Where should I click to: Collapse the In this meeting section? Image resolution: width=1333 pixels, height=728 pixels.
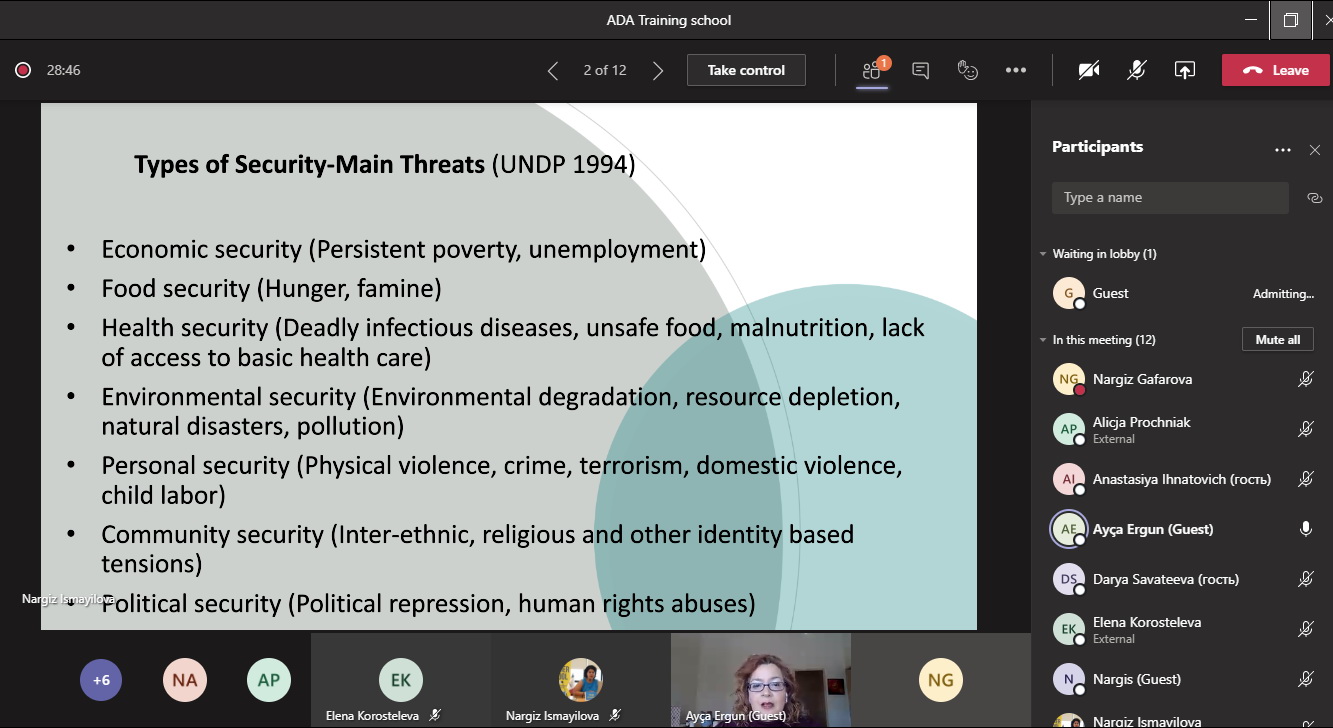1044,340
